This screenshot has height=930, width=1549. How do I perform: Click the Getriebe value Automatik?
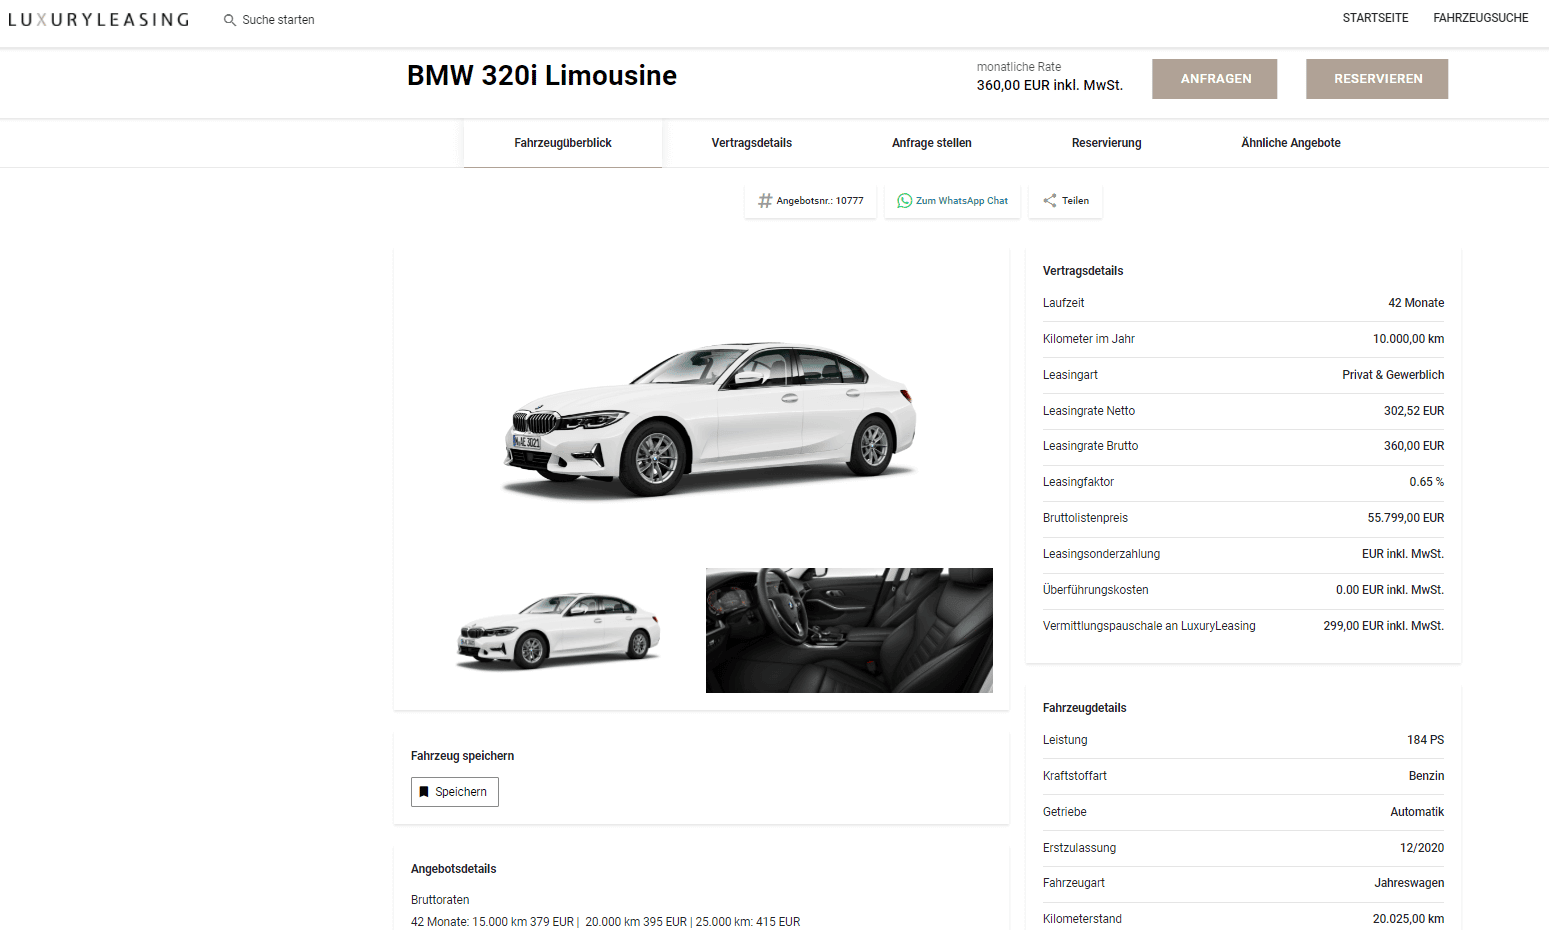[1417, 812]
